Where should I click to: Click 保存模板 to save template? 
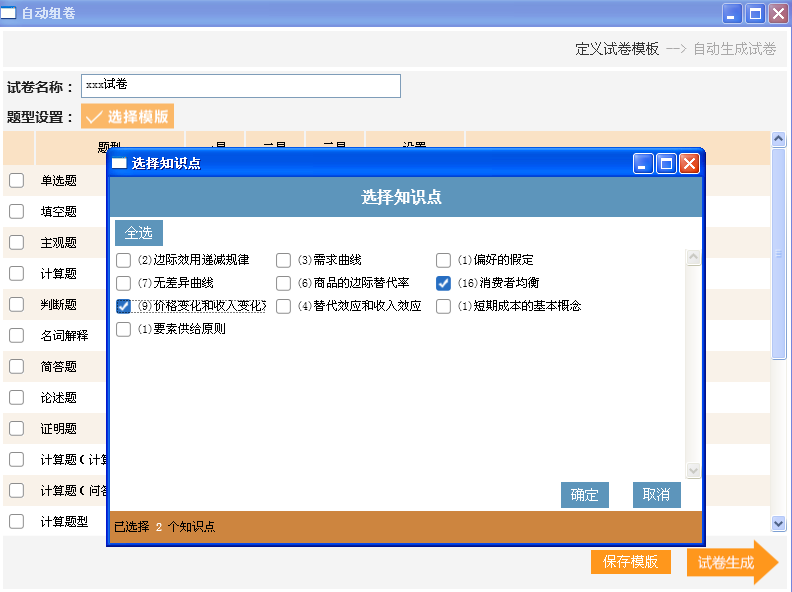630,562
